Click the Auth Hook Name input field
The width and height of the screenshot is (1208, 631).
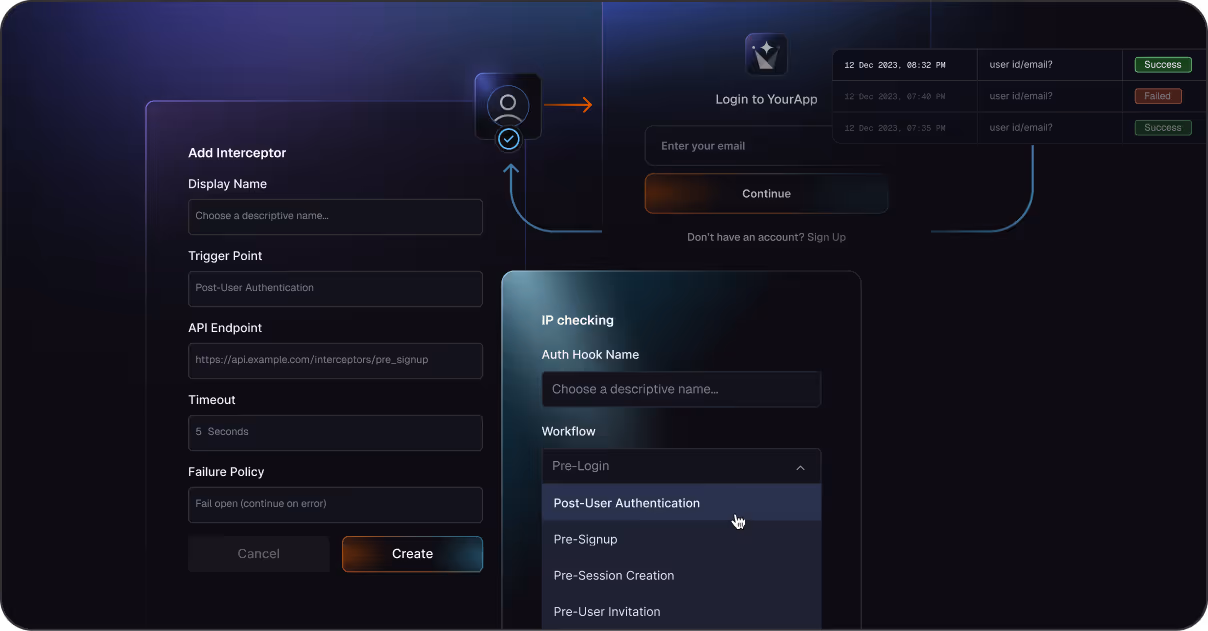coord(681,389)
